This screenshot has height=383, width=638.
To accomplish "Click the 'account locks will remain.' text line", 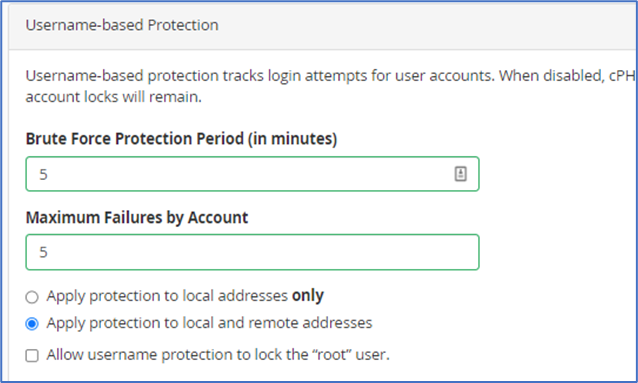I will [114, 97].
